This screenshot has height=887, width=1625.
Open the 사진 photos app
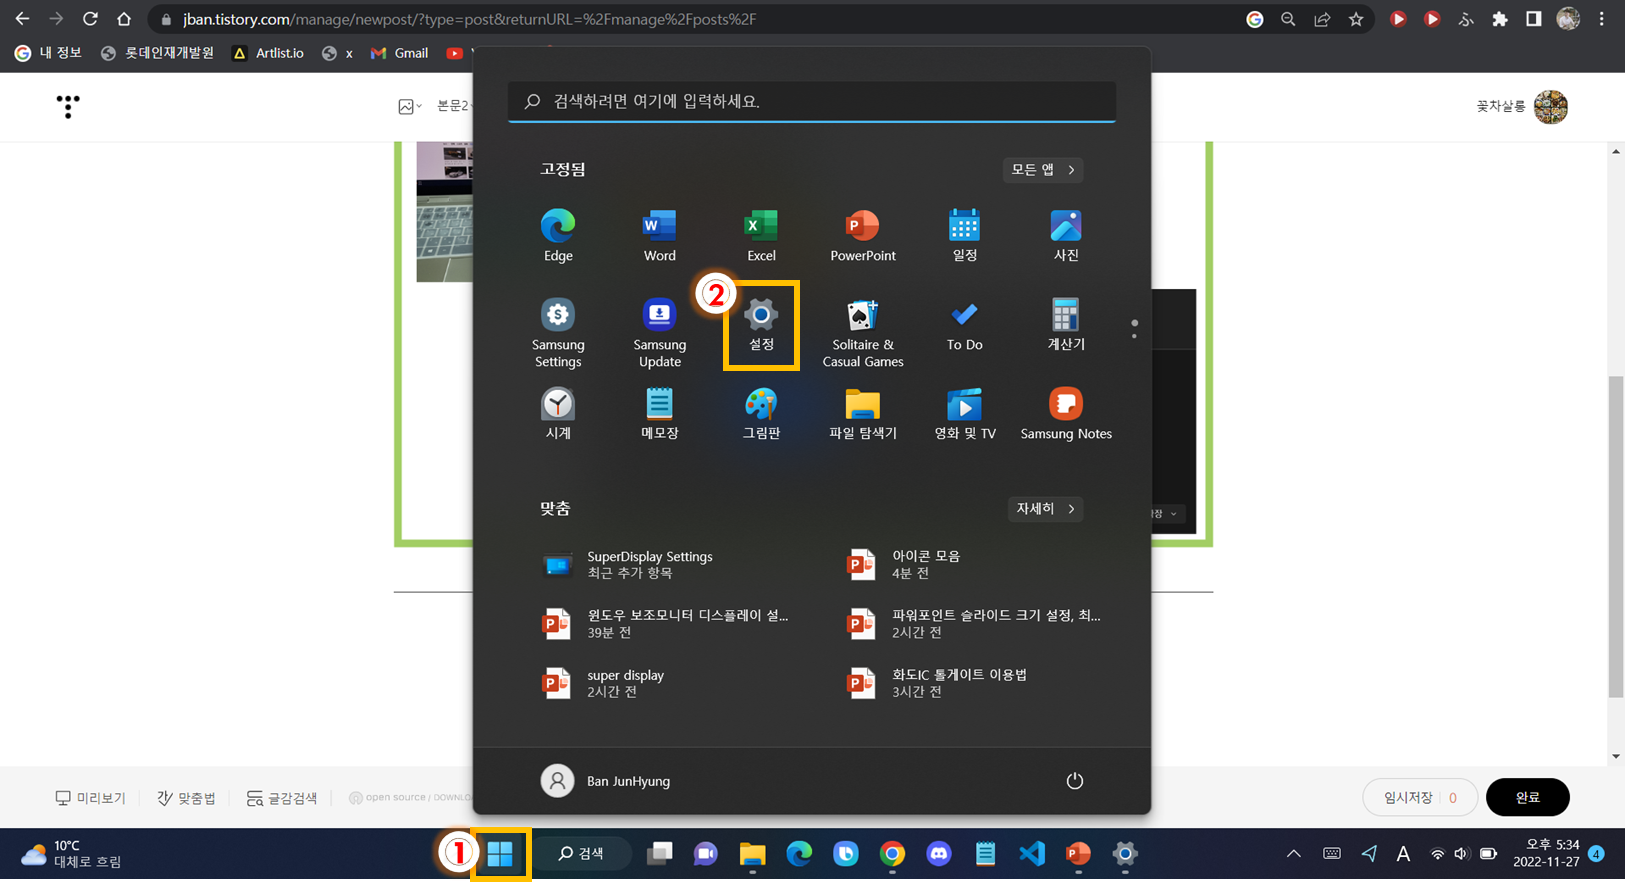point(1066,236)
